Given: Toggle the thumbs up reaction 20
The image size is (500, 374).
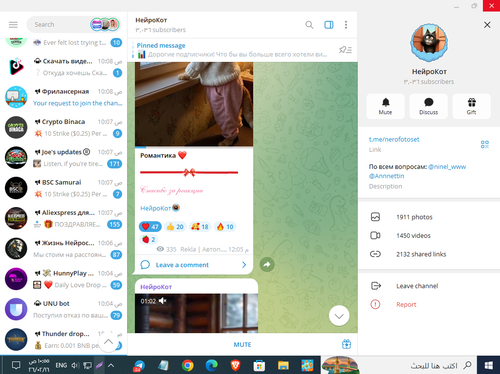Looking at the screenshot, I should (175, 227).
